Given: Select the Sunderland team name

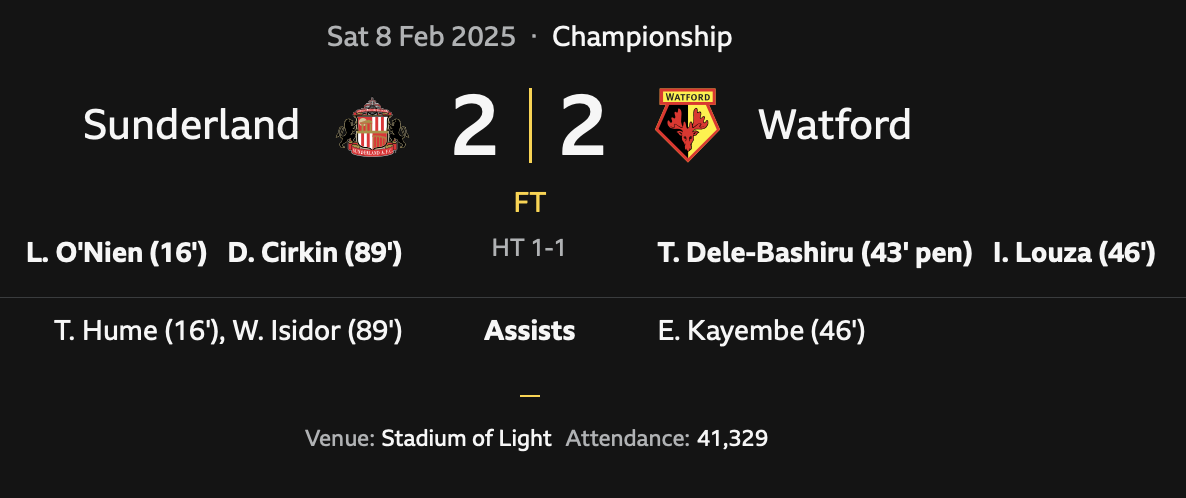Looking at the screenshot, I should click(x=191, y=126).
